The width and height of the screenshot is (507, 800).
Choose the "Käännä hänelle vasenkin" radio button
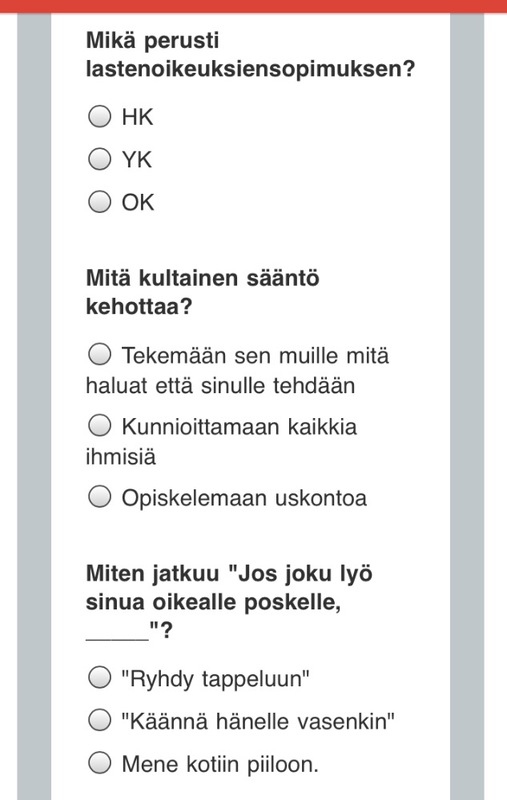pos(99,720)
